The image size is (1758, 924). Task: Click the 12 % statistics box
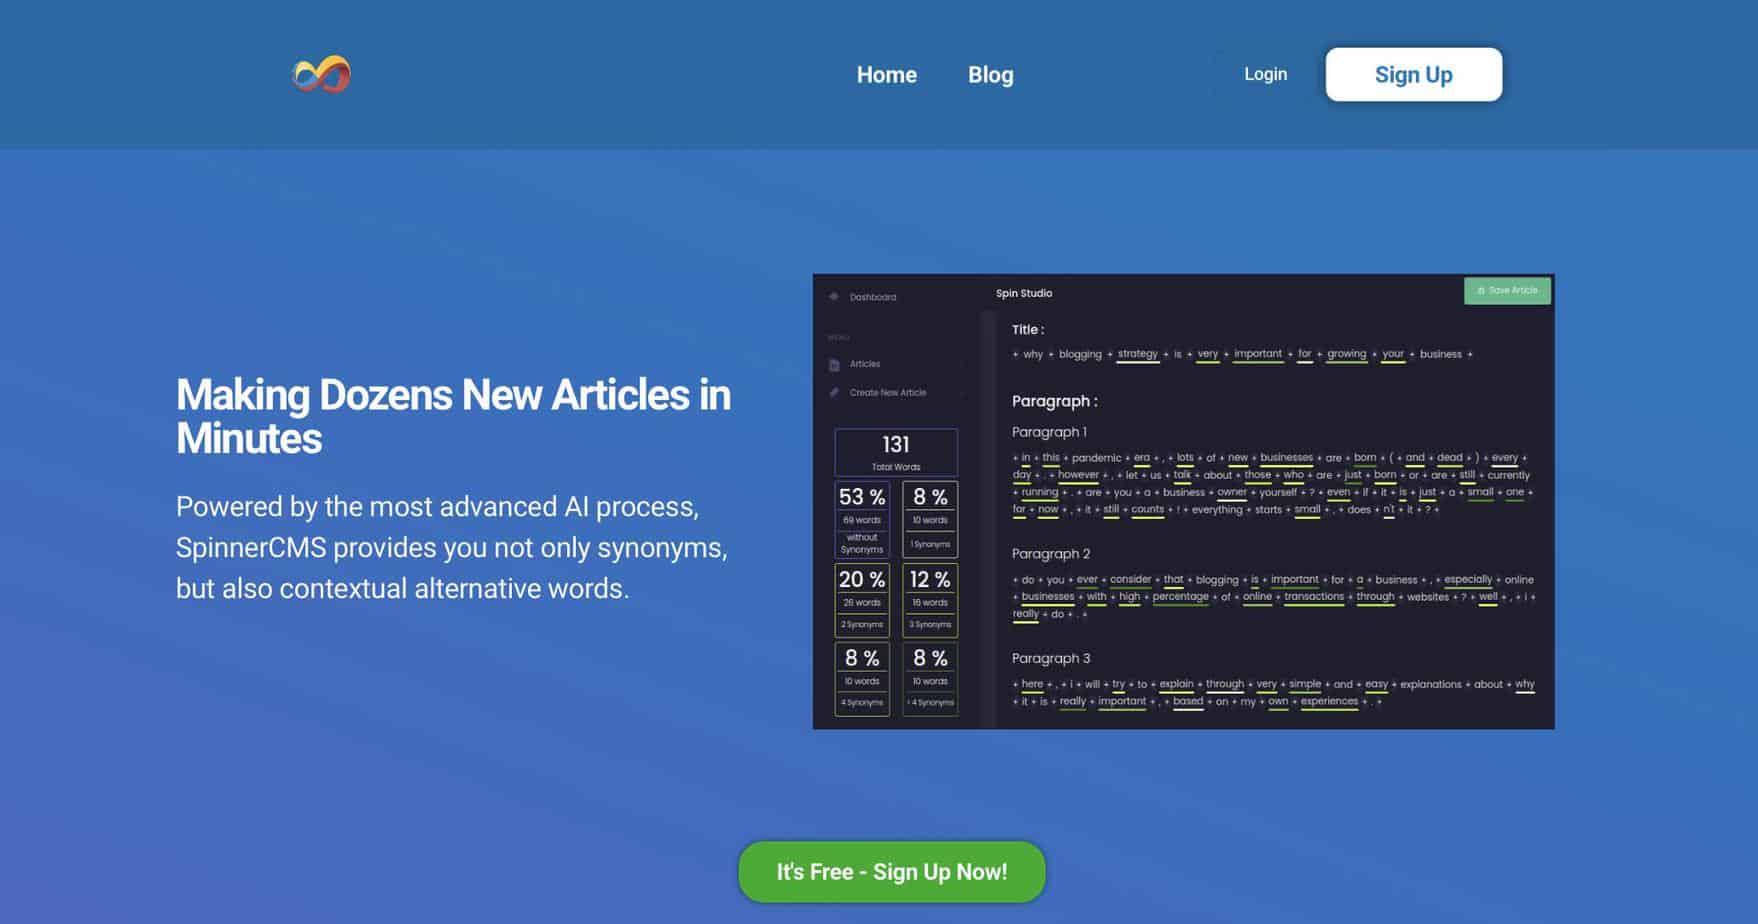pyautogui.click(x=930, y=600)
